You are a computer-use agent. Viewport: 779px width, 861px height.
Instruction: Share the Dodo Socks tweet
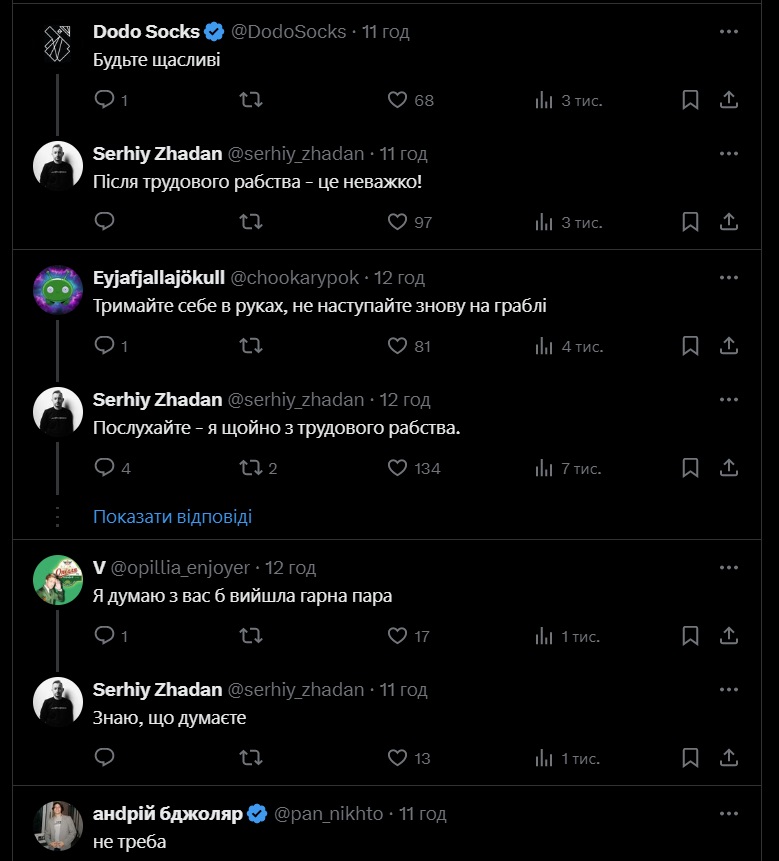pos(729,100)
